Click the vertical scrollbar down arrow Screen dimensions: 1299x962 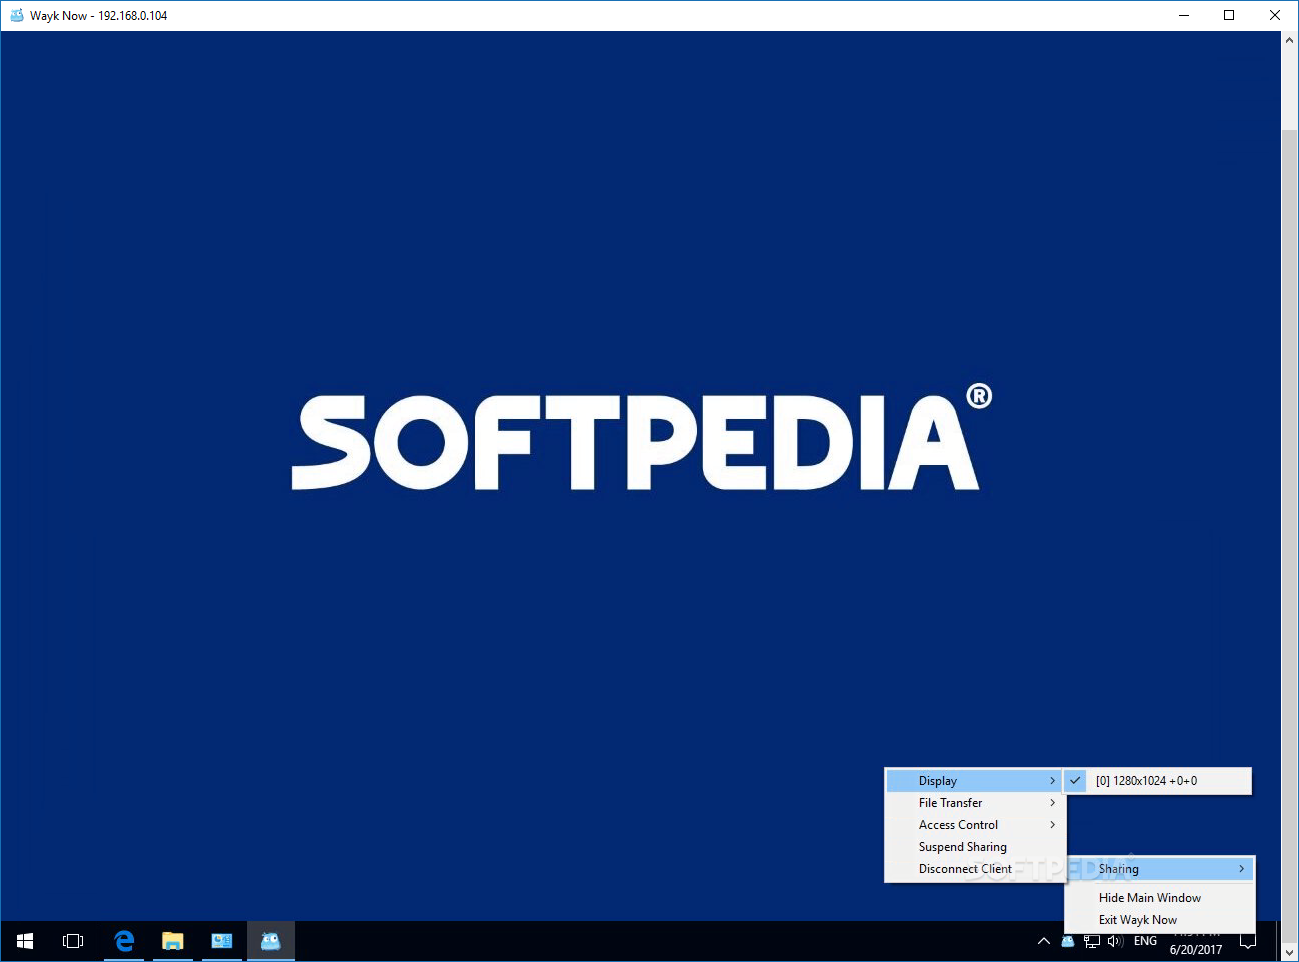tap(1290, 952)
